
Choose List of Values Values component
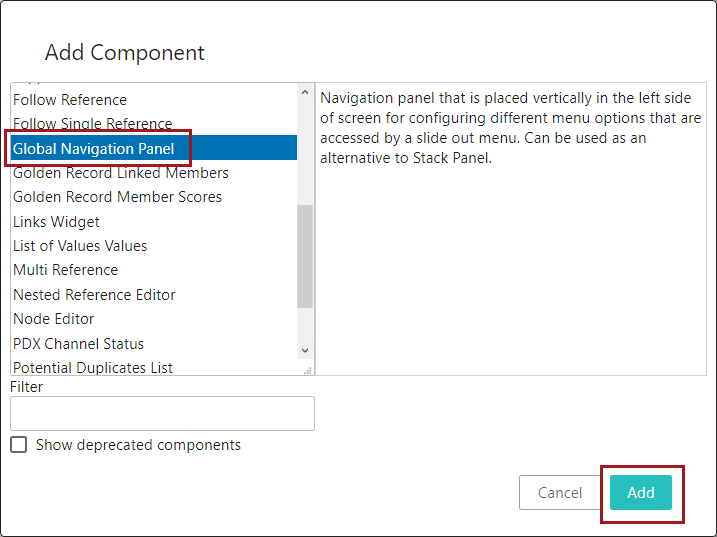click(80, 246)
